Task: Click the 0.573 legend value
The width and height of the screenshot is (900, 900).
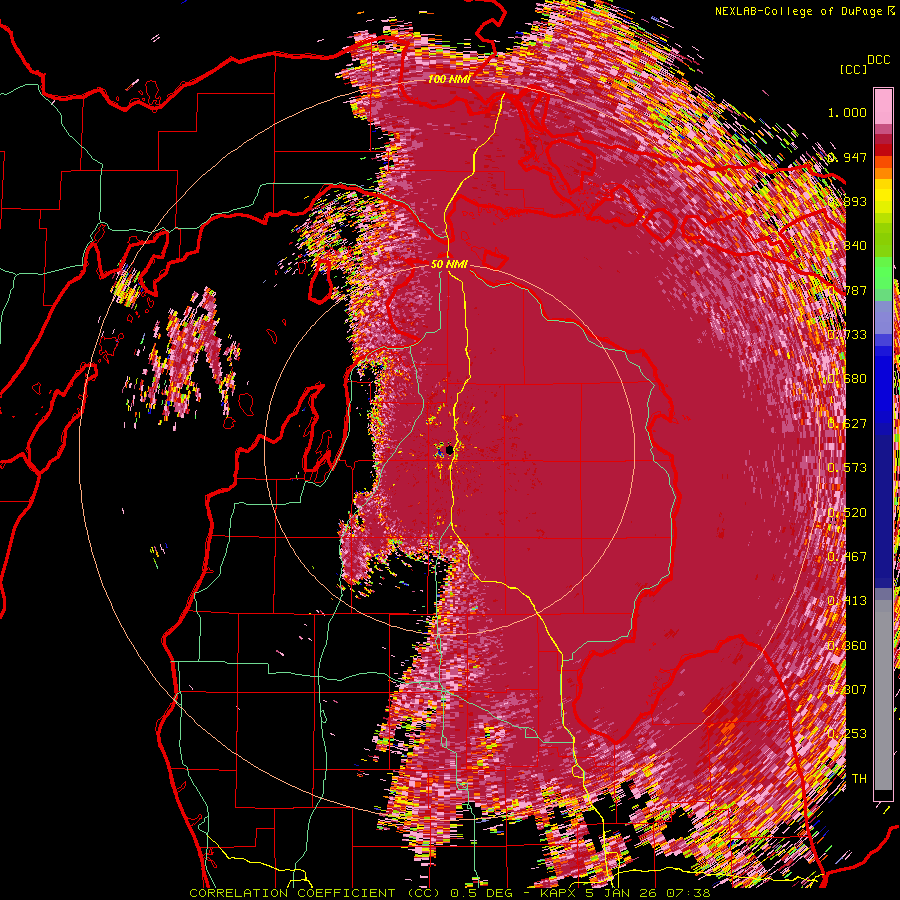Action: (x=847, y=468)
